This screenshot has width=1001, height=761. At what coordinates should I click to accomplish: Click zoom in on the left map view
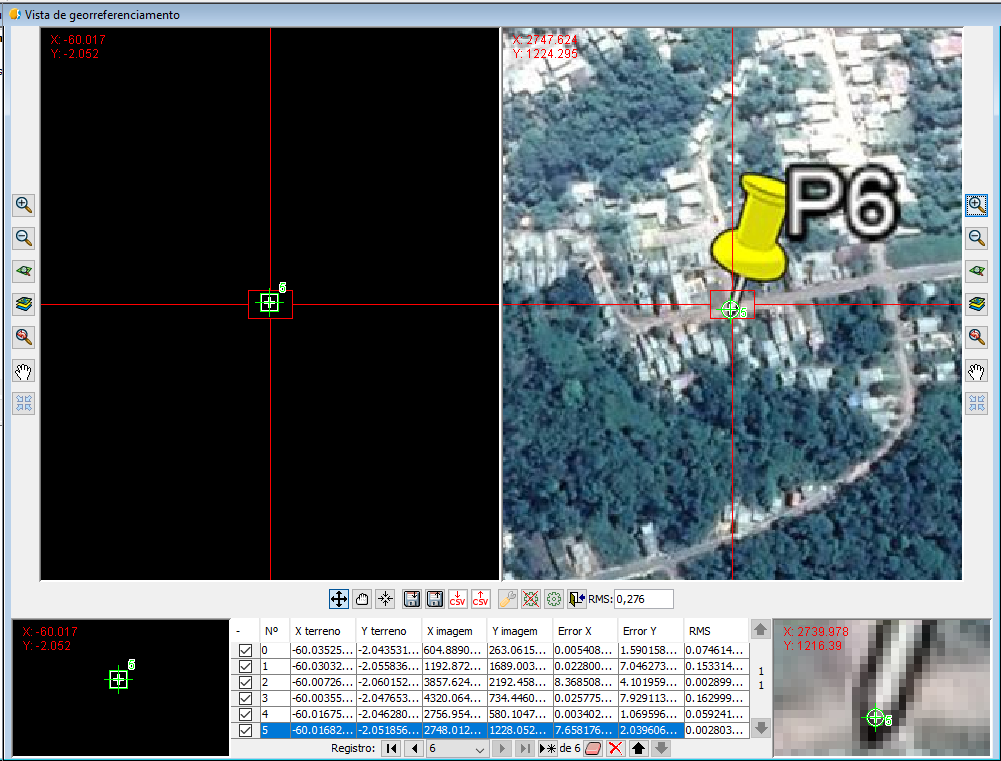click(24, 205)
